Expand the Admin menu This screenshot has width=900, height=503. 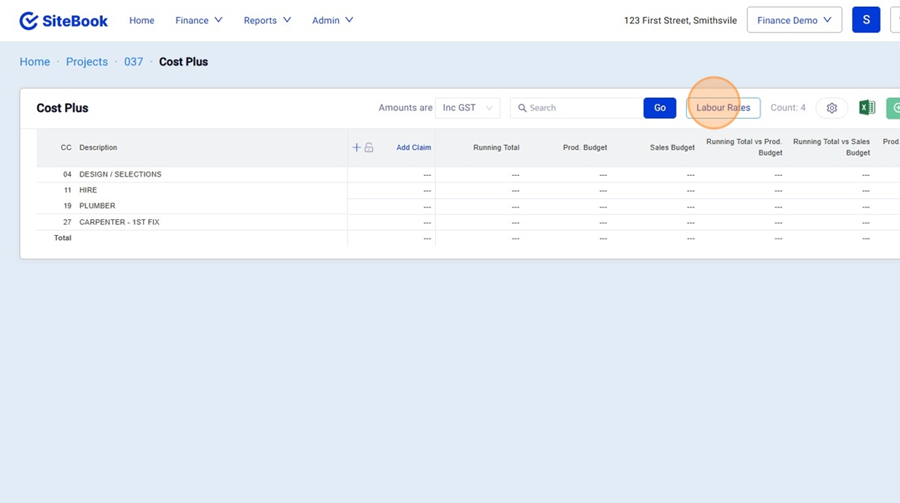pyautogui.click(x=332, y=20)
